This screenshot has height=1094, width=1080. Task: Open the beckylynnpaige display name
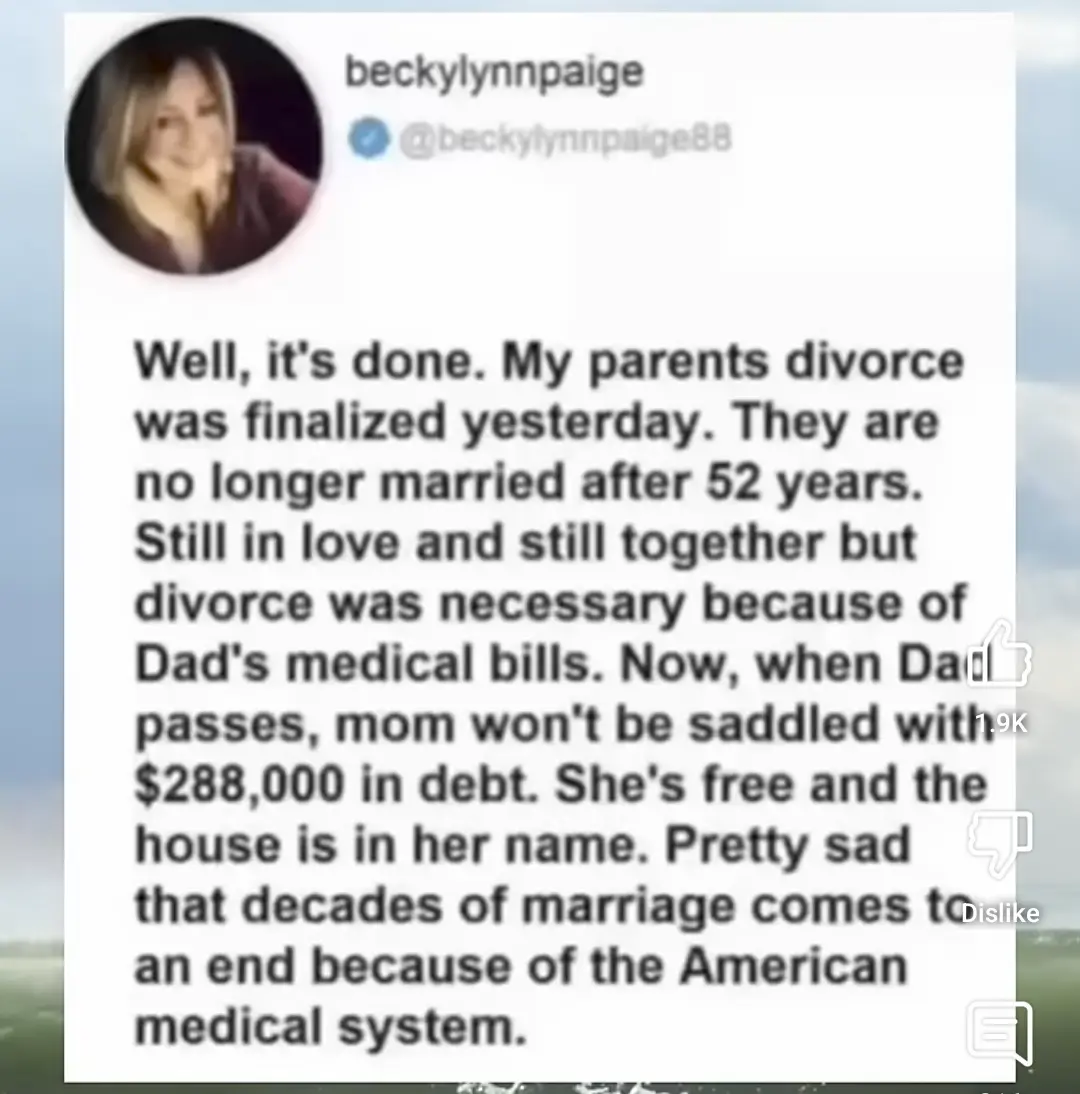click(494, 75)
